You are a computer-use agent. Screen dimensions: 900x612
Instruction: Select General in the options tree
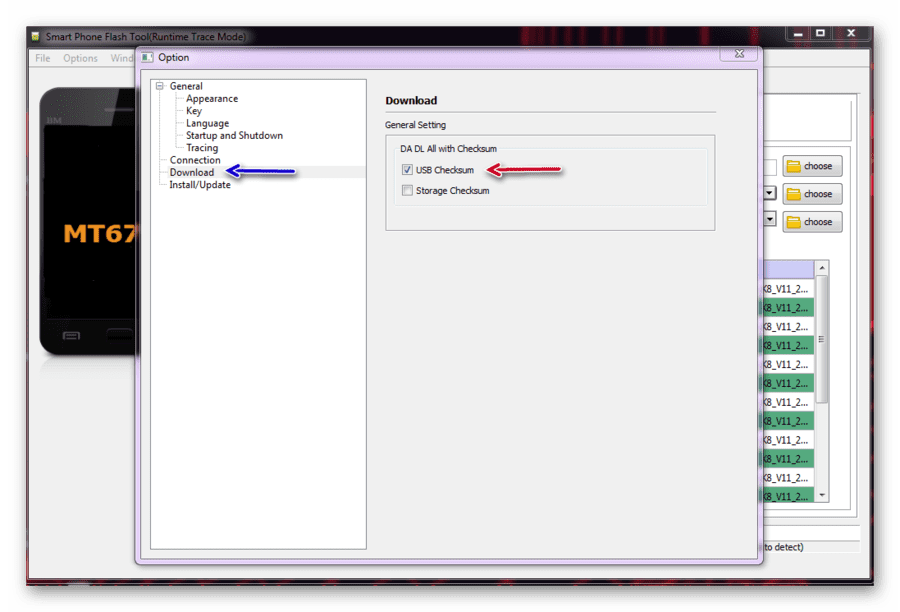[186, 86]
